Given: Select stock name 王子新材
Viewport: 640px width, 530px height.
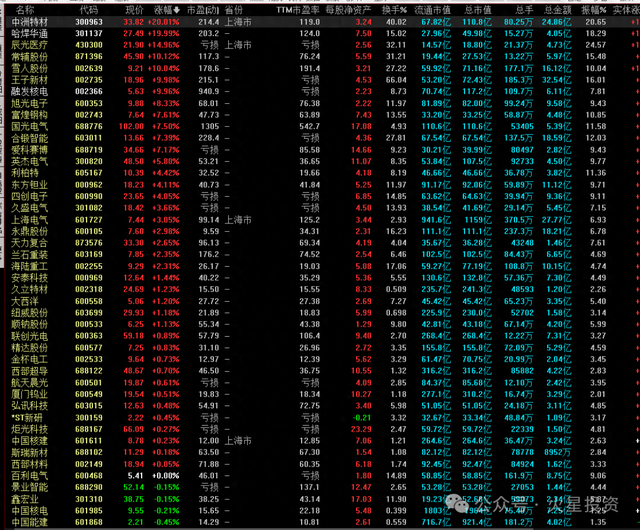Looking at the screenshot, I should click(x=29, y=80).
